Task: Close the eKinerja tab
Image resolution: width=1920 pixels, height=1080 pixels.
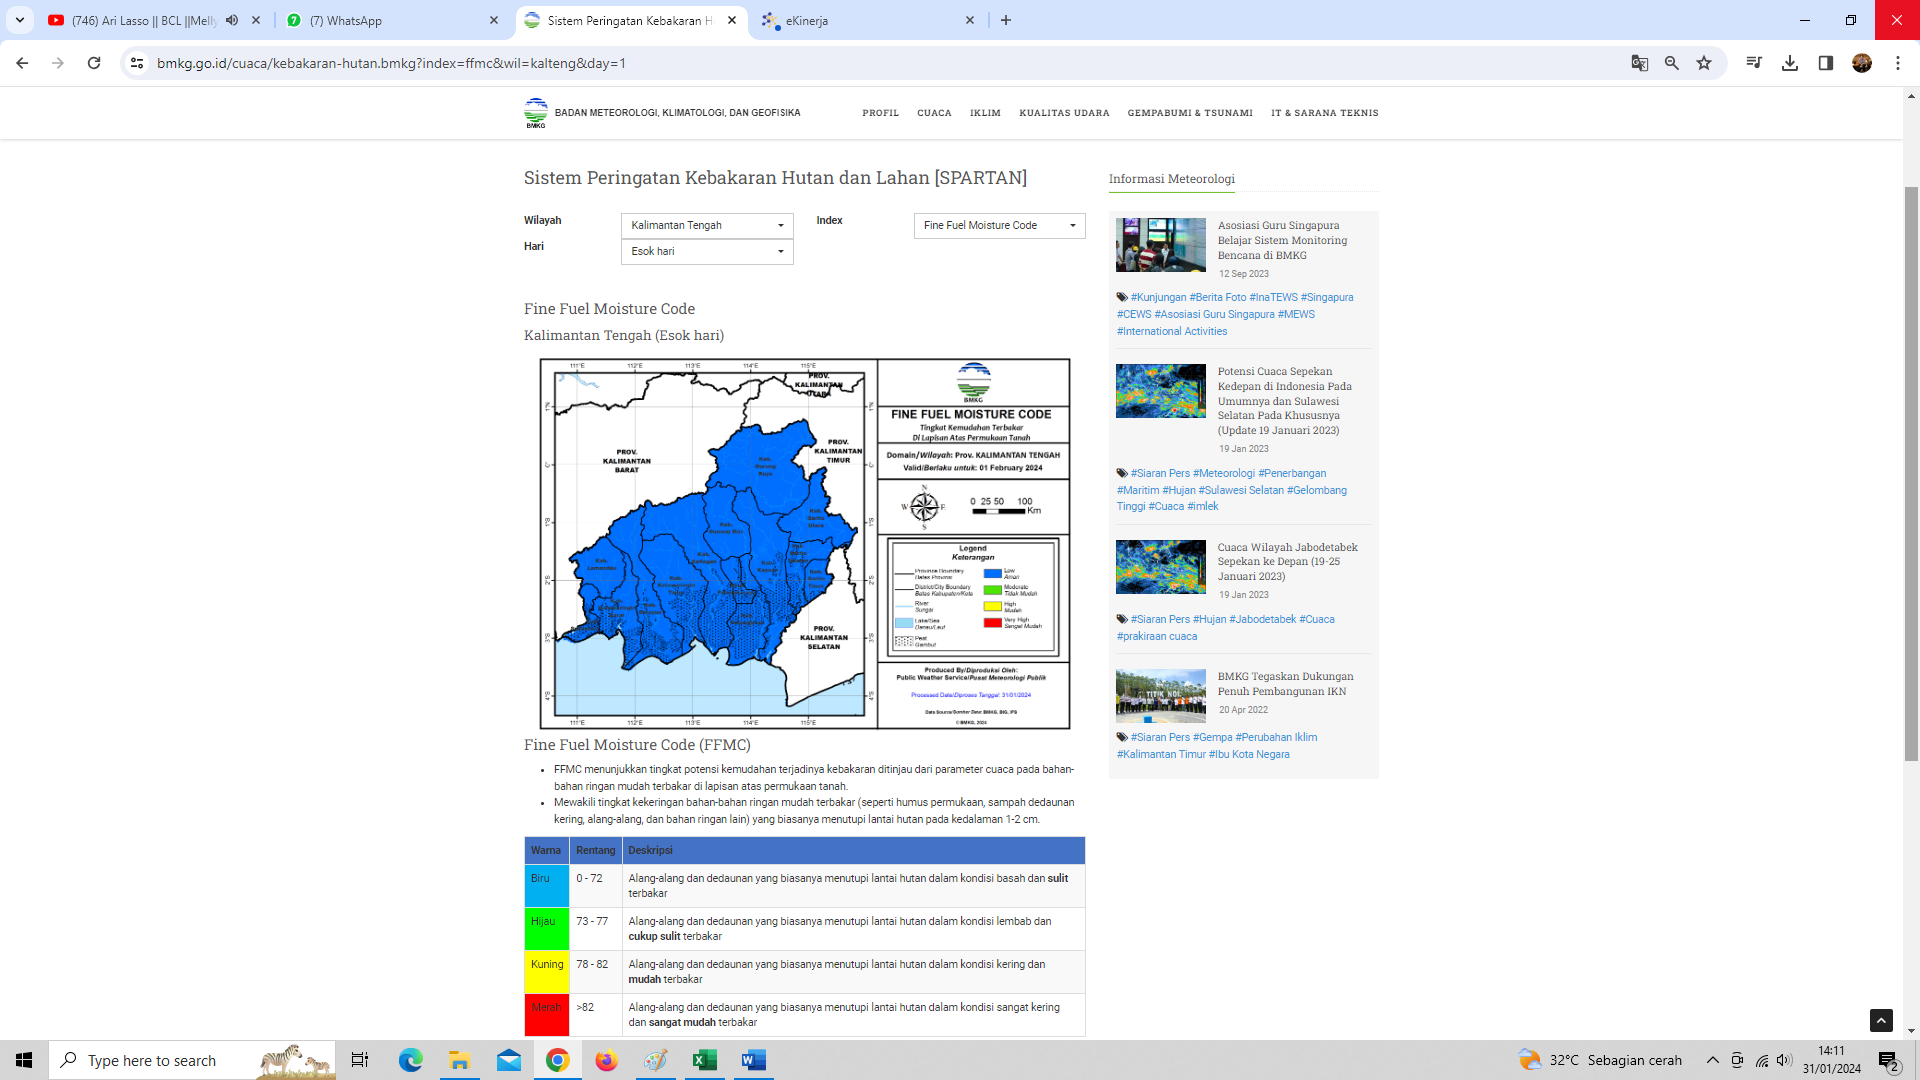Action: [x=970, y=20]
